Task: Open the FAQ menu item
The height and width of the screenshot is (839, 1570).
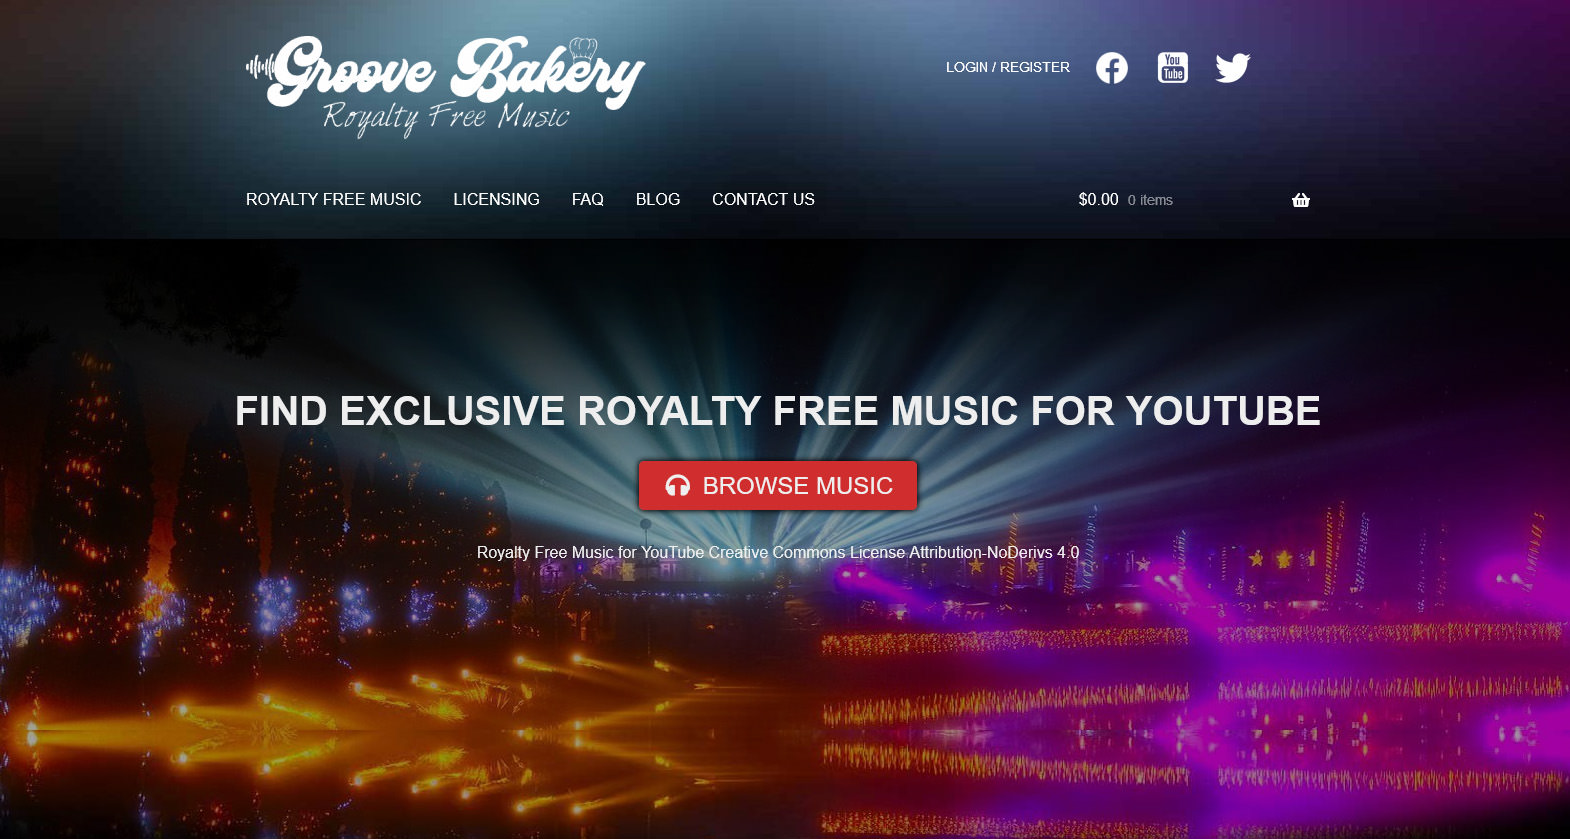Action: coord(588,199)
